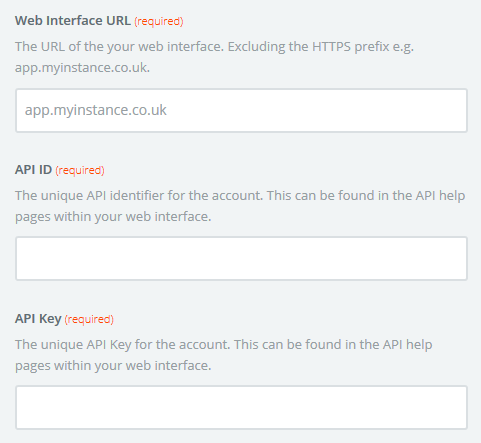481x443 pixels.
Task: Click the right end of the API ID box
Action: tap(447, 259)
